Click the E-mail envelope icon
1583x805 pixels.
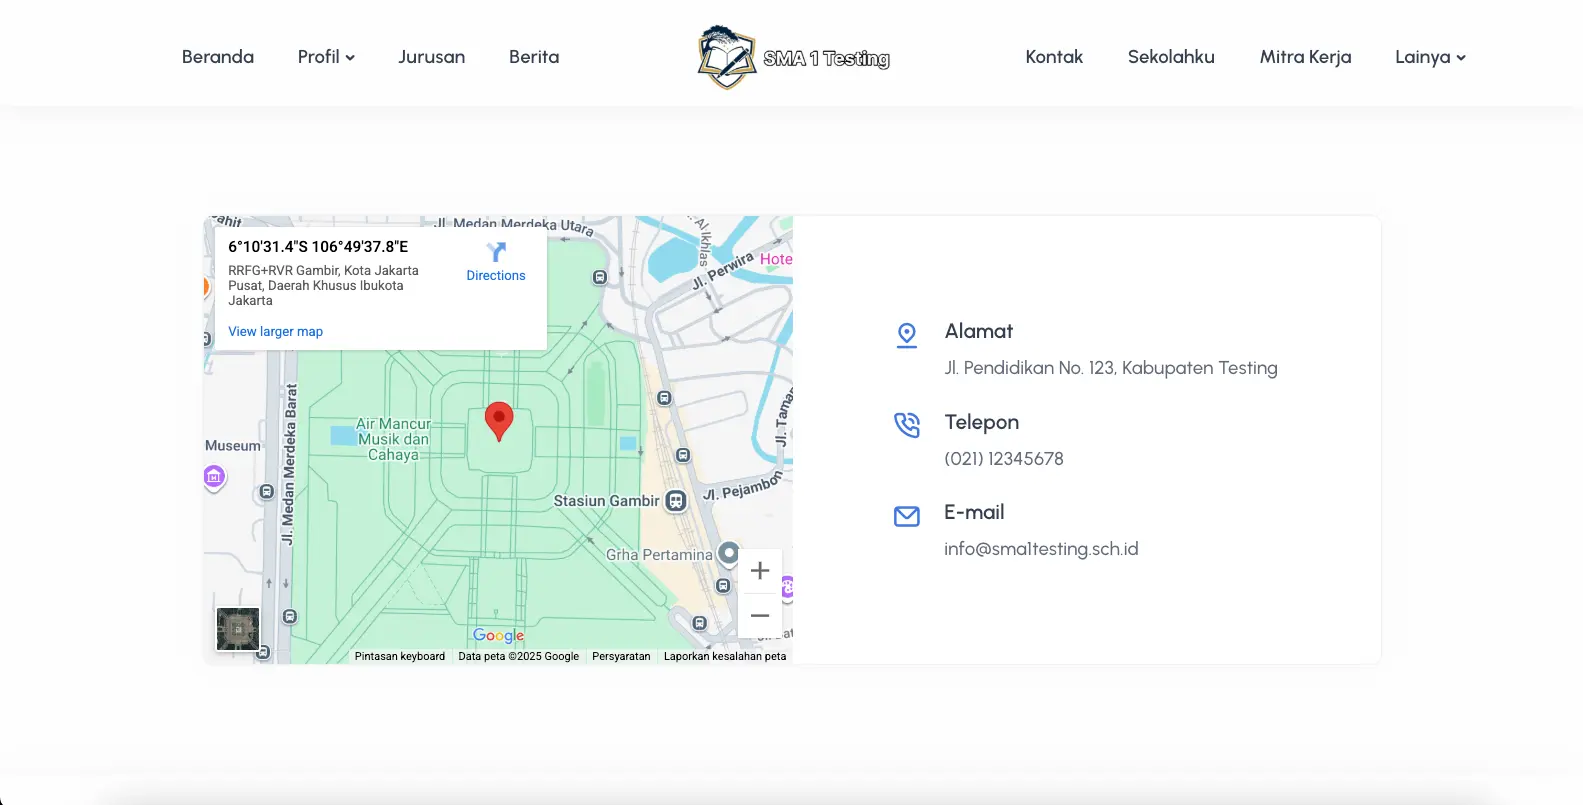(x=906, y=516)
